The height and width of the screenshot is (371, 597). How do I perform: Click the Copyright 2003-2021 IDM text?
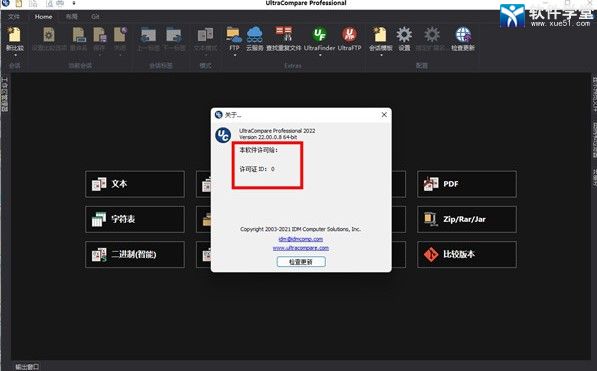(300, 229)
